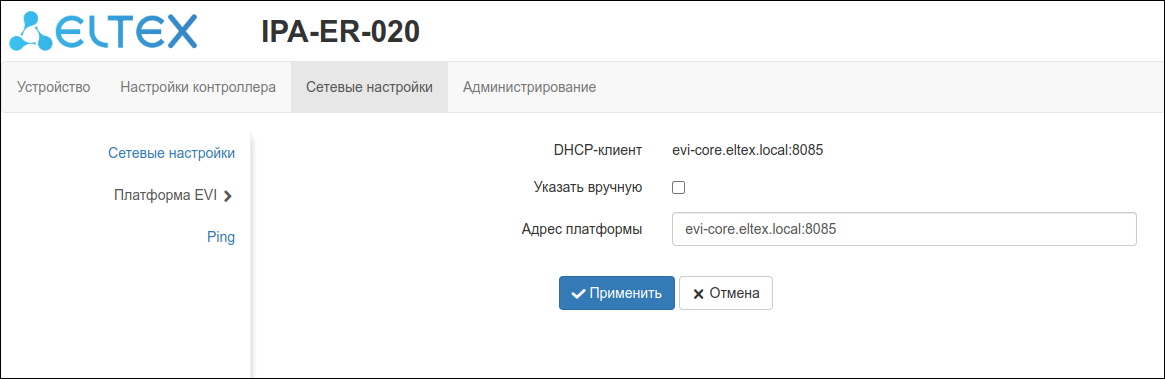
Task: Click the Отмена button
Action: [x=726, y=293]
